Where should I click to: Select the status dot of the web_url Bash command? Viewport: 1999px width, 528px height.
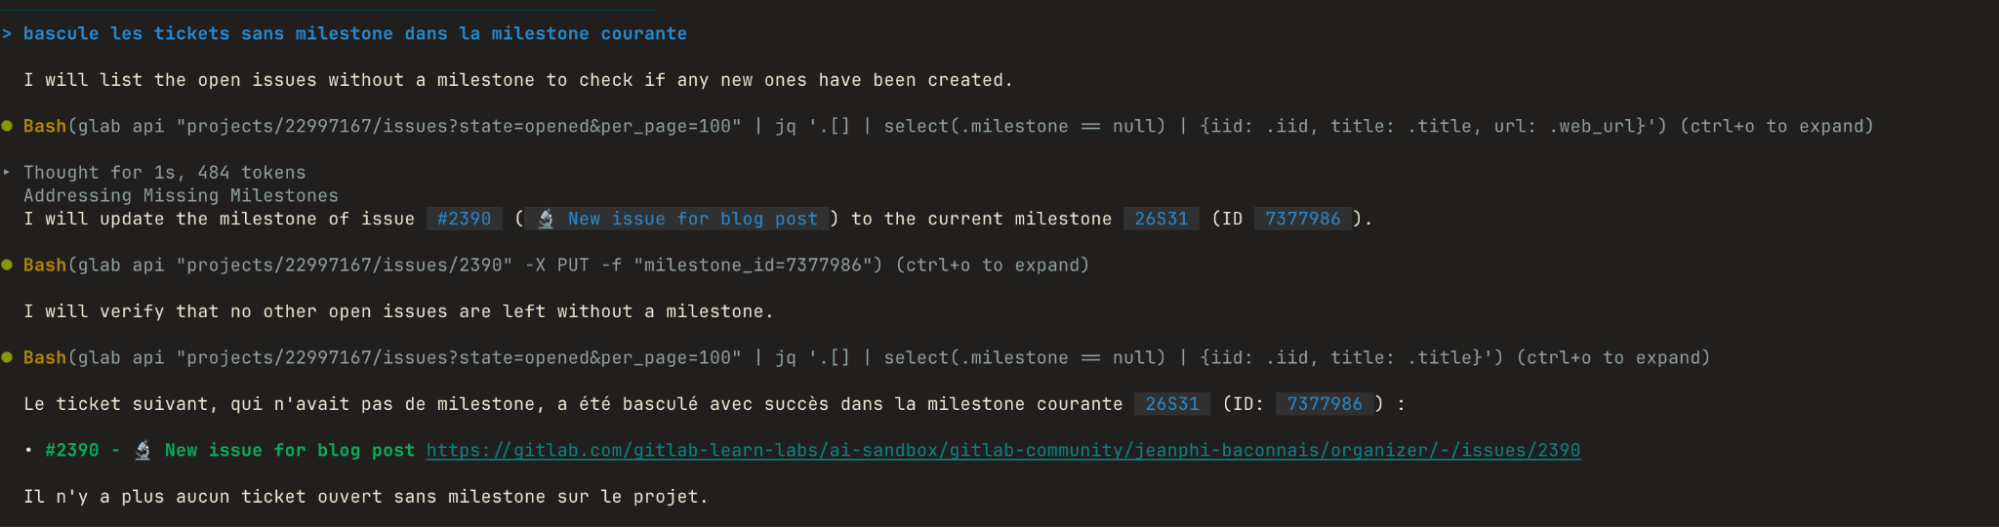pyautogui.click(x=7, y=126)
